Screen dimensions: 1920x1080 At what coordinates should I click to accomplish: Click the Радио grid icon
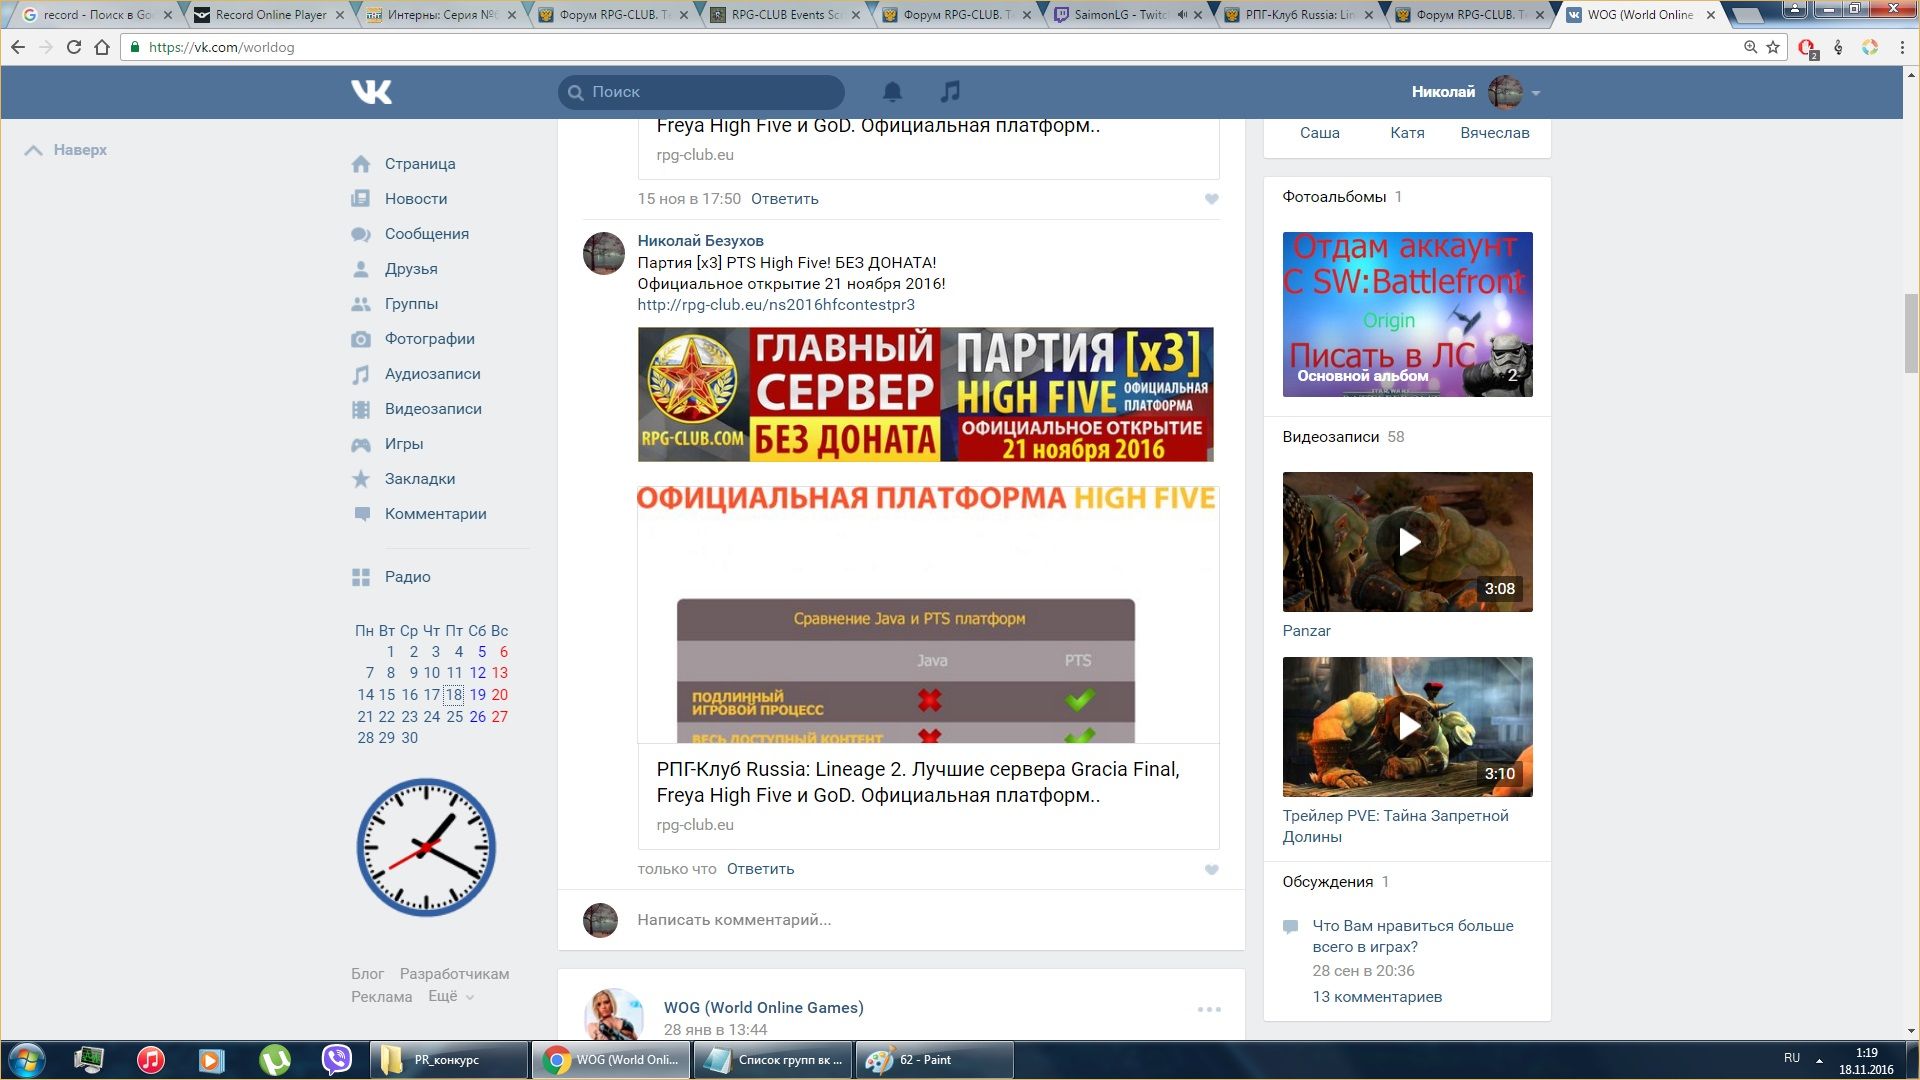[x=361, y=577]
